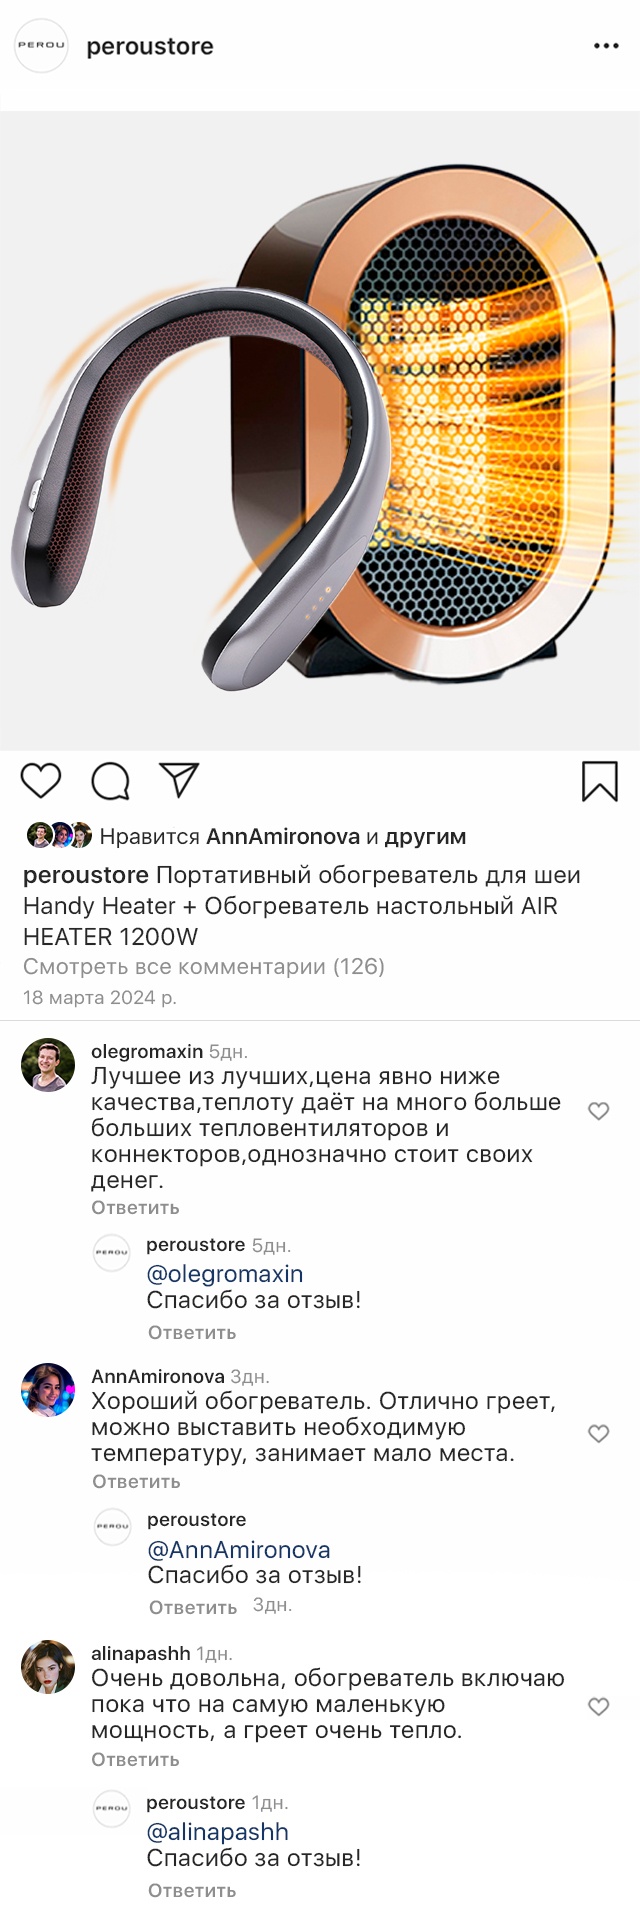The height and width of the screenshot is (1923, 640).
Task: Like AnnAmironova's comment with the heart
Action: (x=598, y=1433)
